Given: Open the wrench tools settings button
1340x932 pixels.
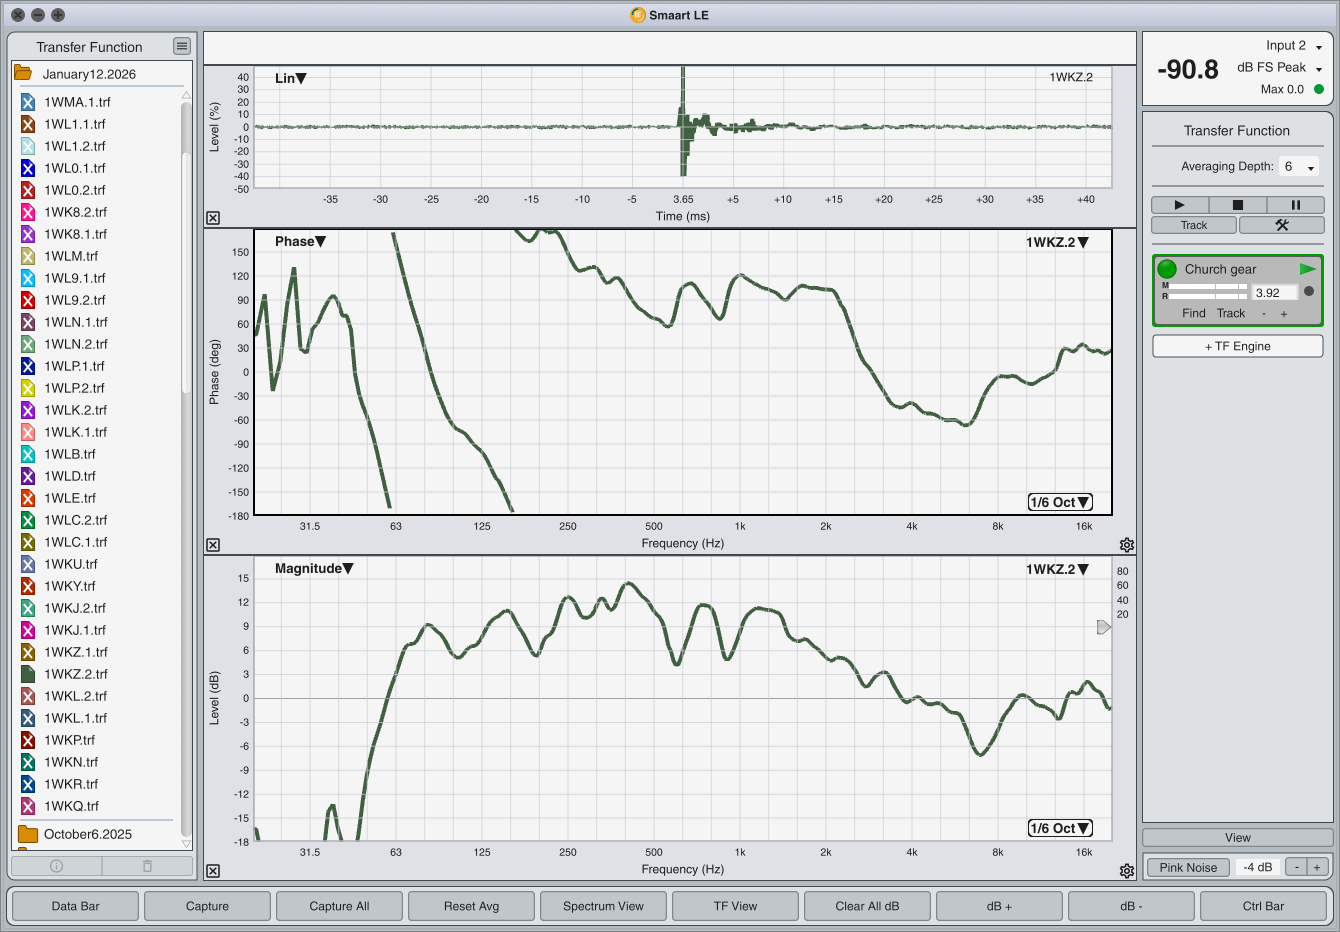Looking at the screenshot, I should point(1281,225).
